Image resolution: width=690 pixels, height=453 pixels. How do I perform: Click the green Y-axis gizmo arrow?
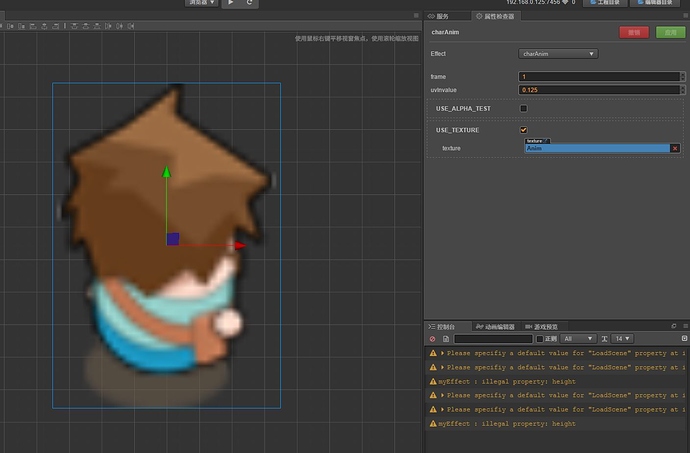pyautogui.click(x=167, y=174)
